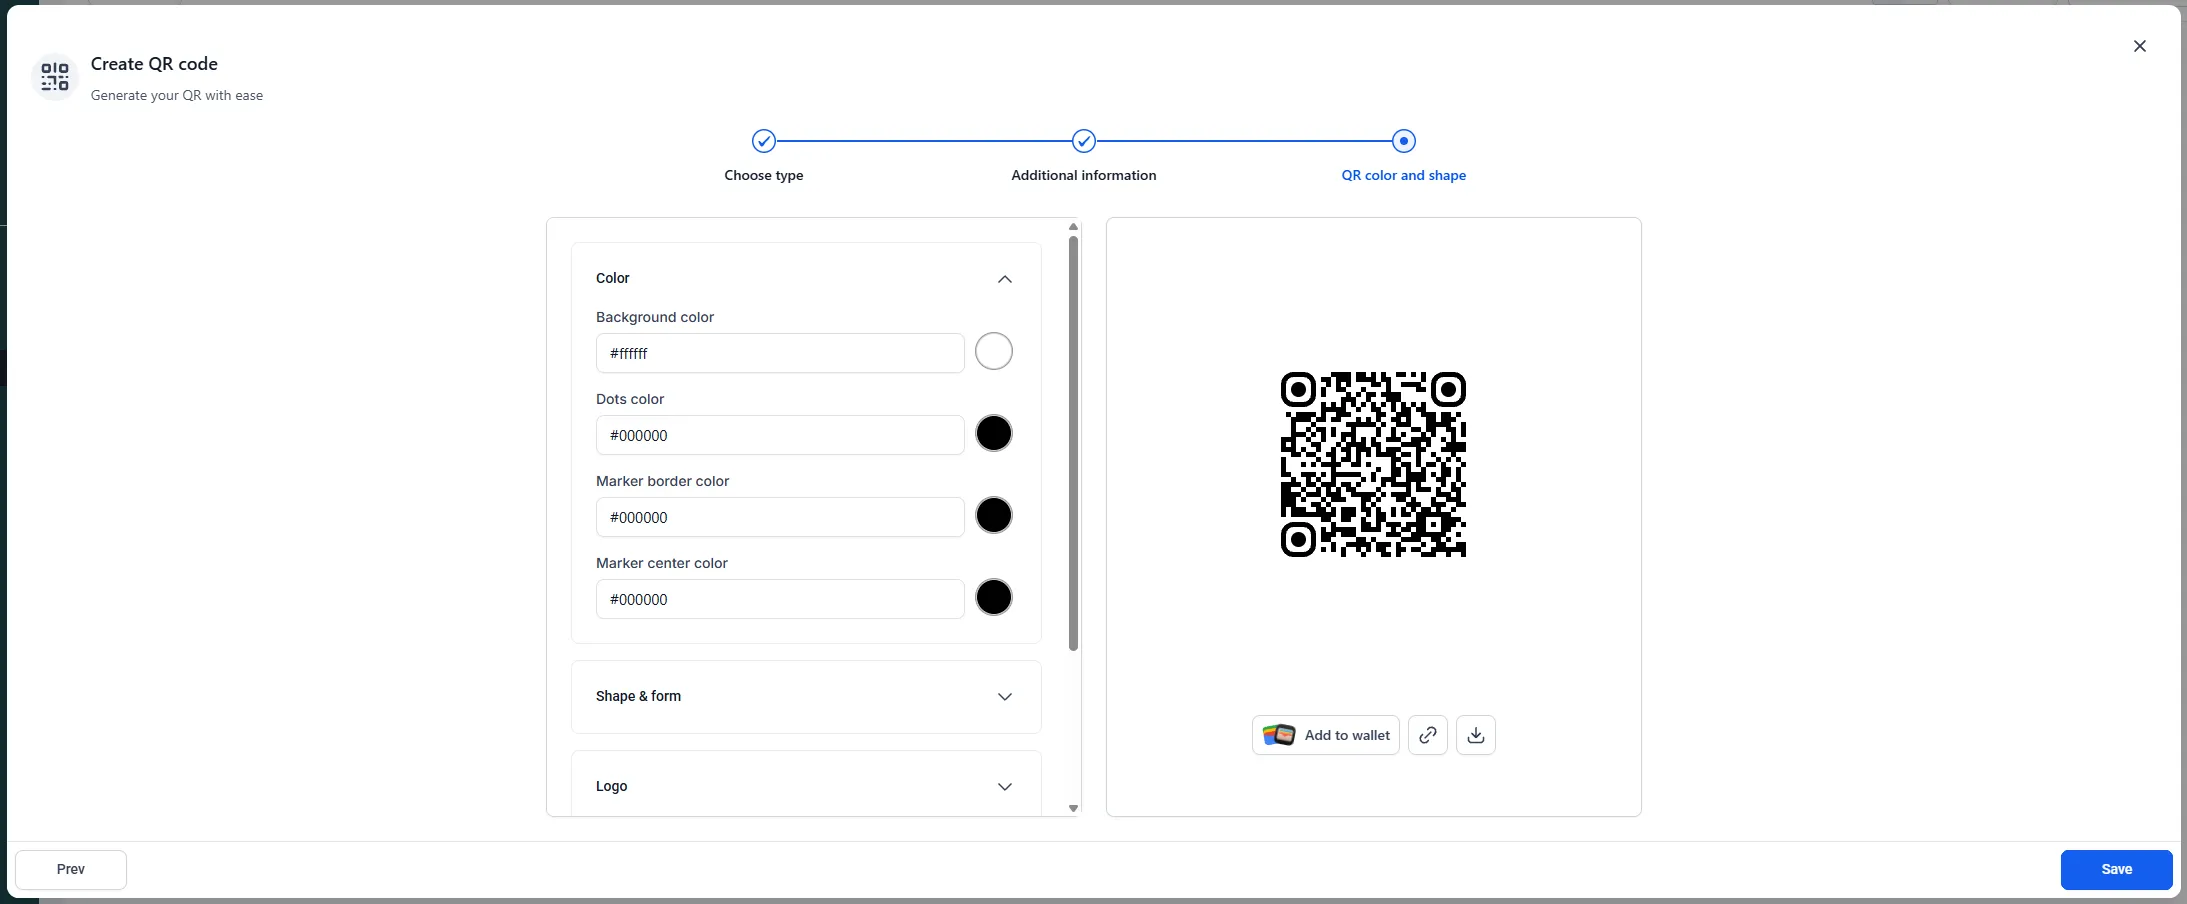Click the settings panel vertical scrollbar thumb
The height and width of the screenshot is (904, 2187).
(1073, 443)
